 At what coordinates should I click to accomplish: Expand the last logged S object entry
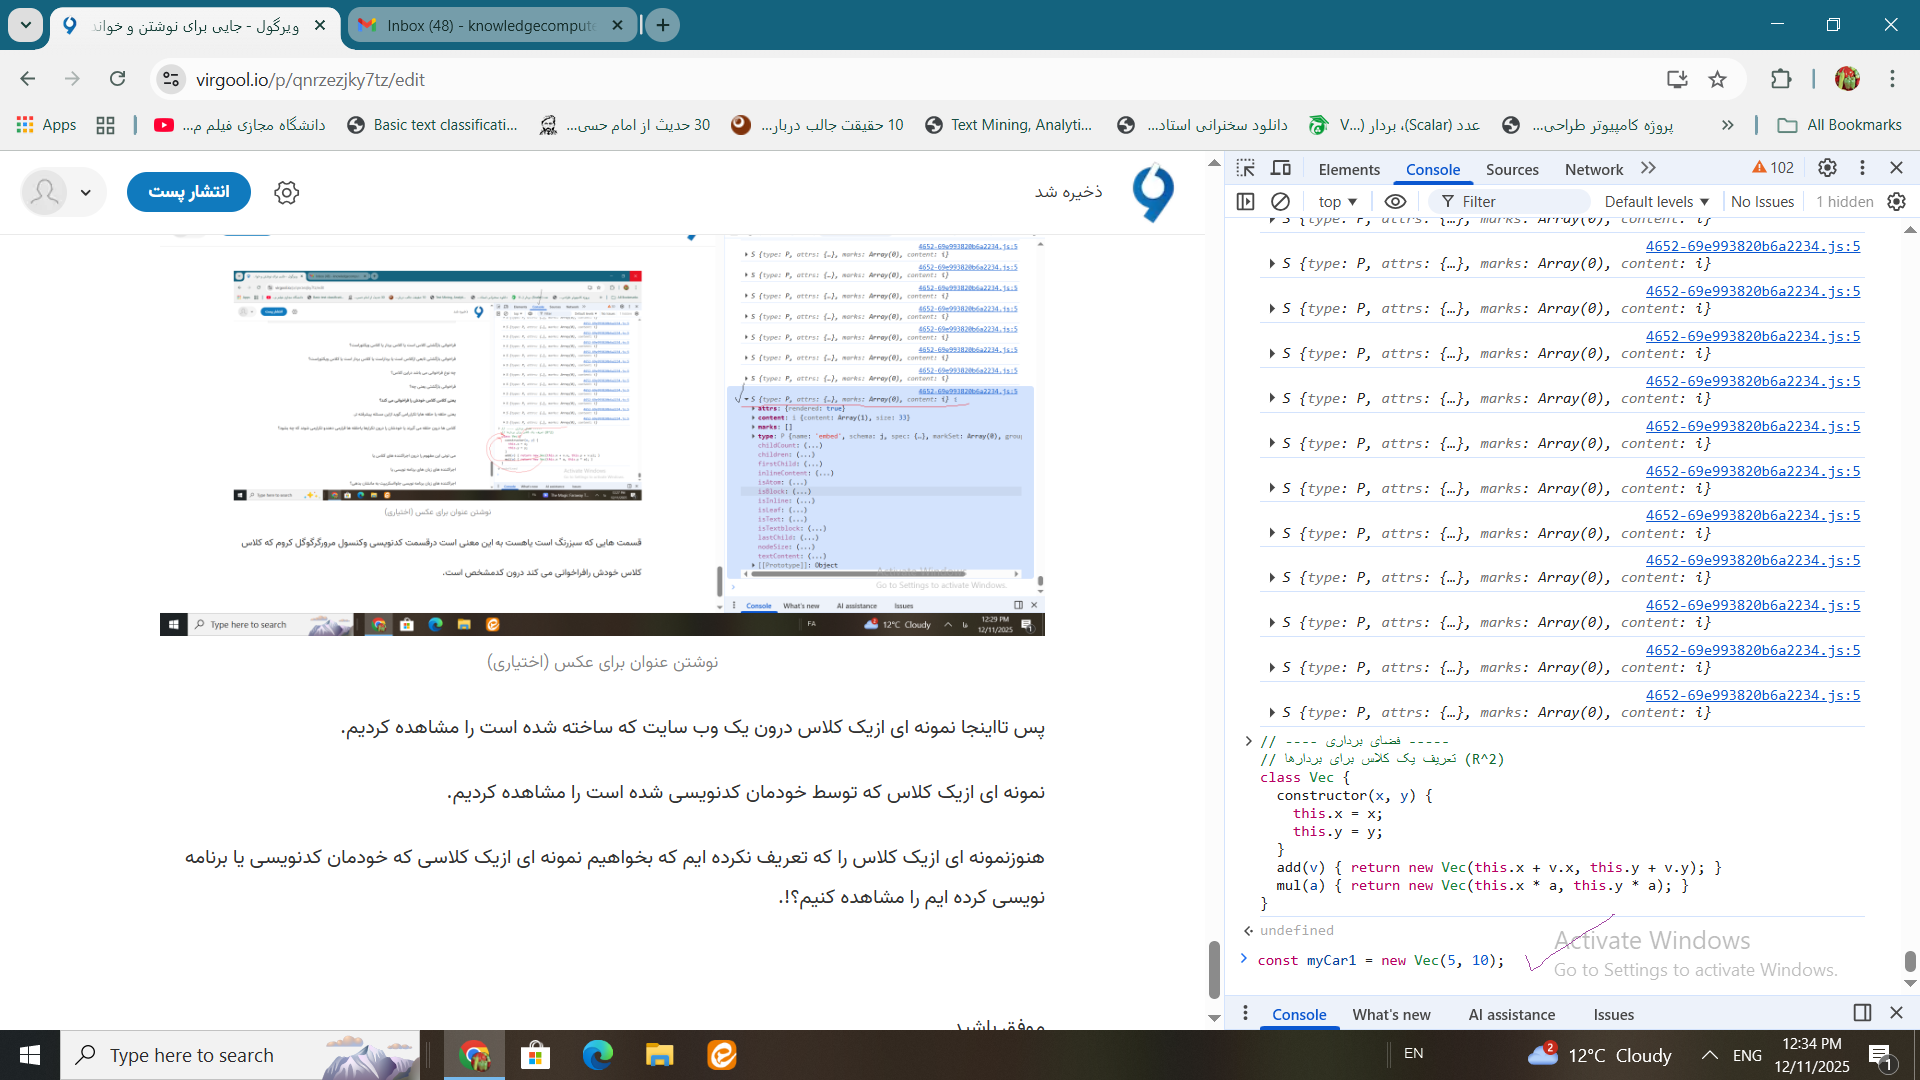coord(1271,712)
